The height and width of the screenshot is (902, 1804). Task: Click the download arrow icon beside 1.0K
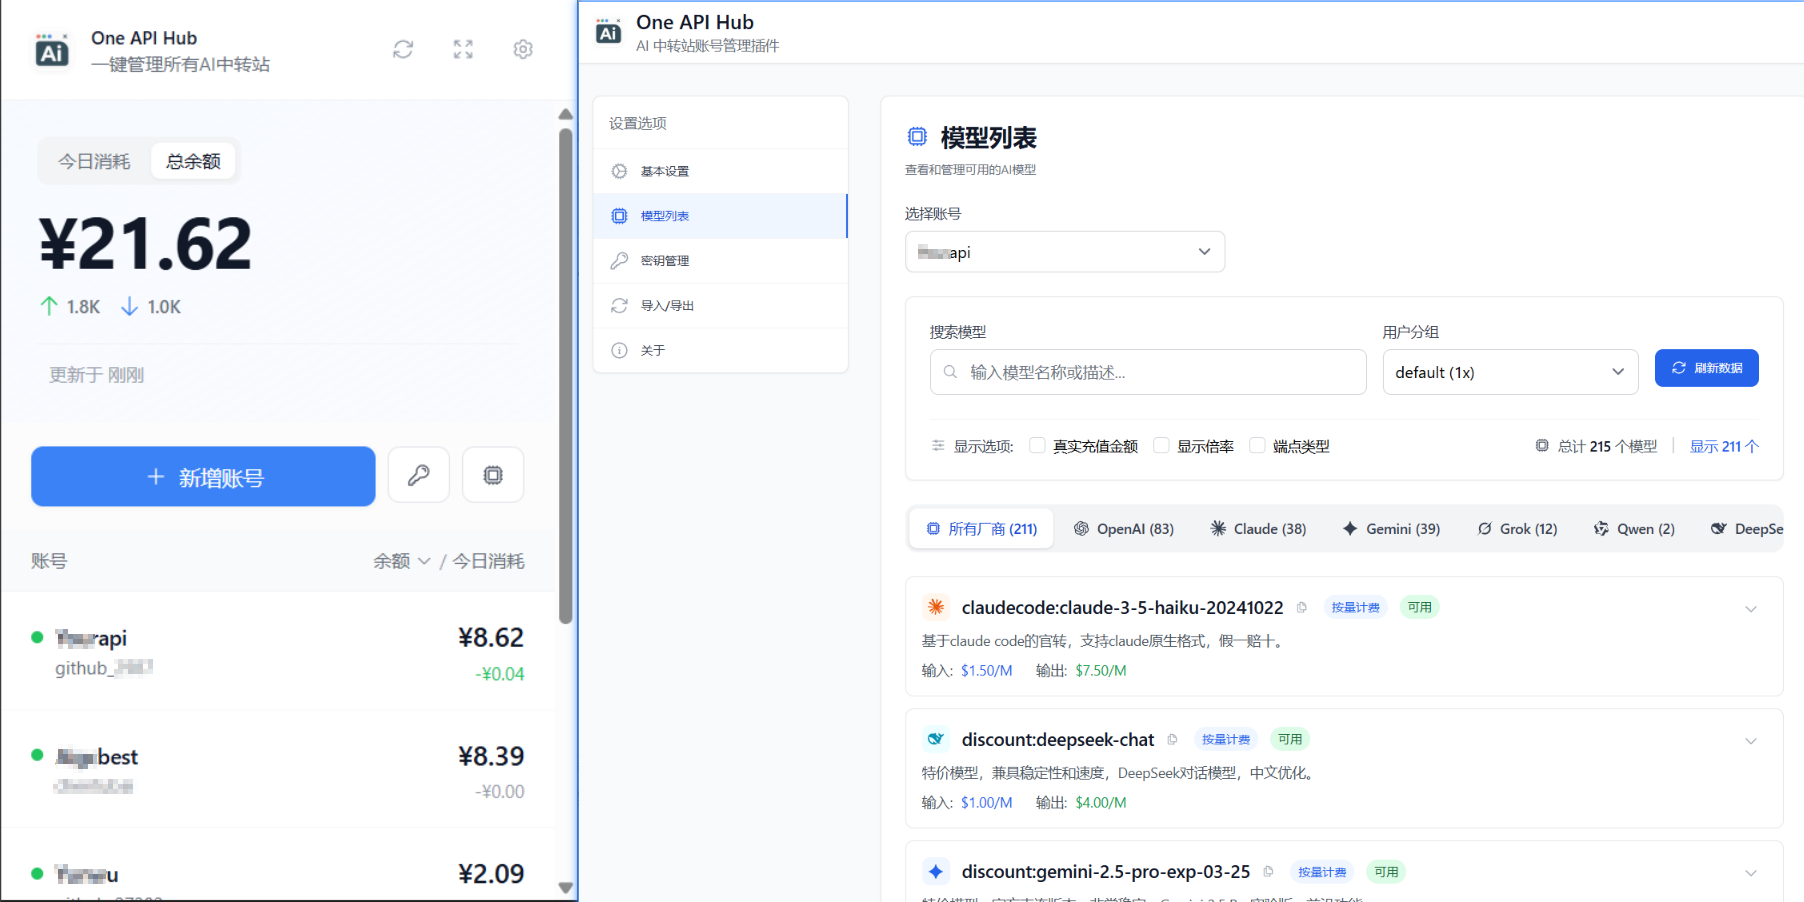pos(129,306)
